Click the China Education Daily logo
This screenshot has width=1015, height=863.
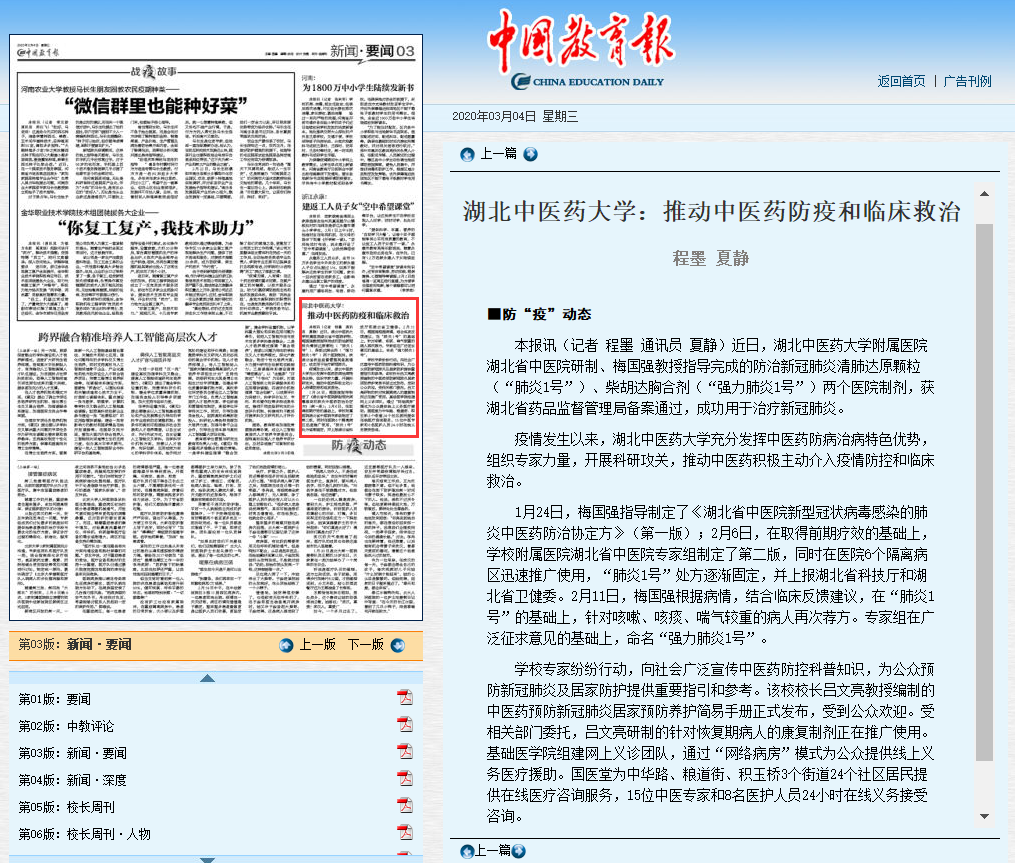(x=581, y=50)
